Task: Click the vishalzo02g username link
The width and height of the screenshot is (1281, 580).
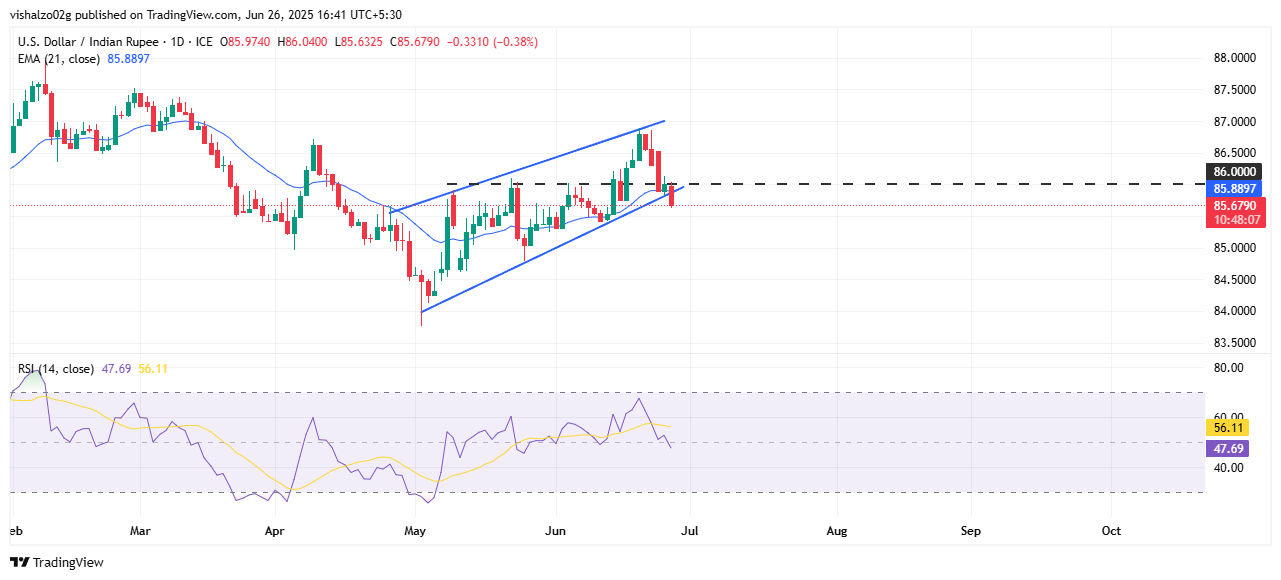Action: [39, 14]
